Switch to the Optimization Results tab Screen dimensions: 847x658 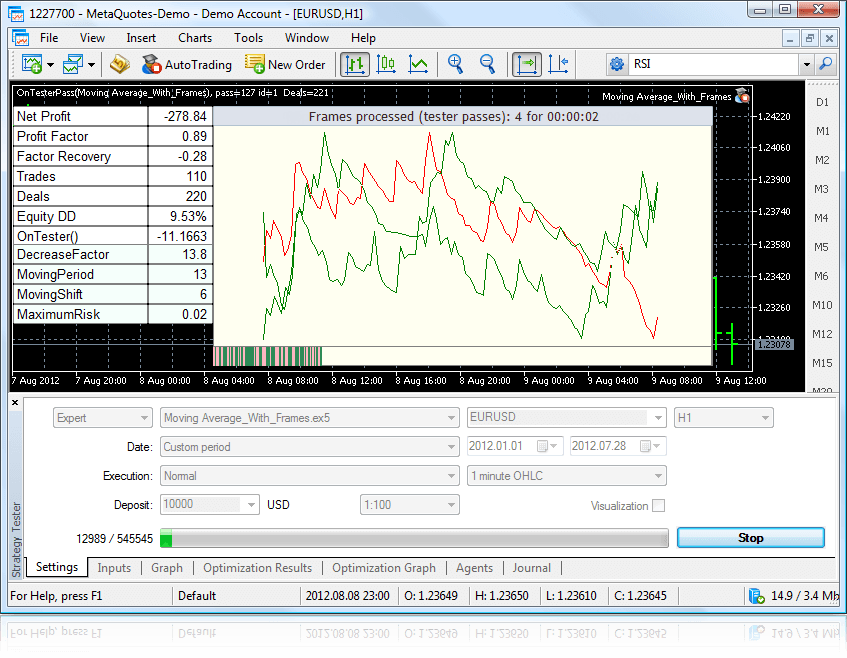pyautogui.click(x=257, y=568)
